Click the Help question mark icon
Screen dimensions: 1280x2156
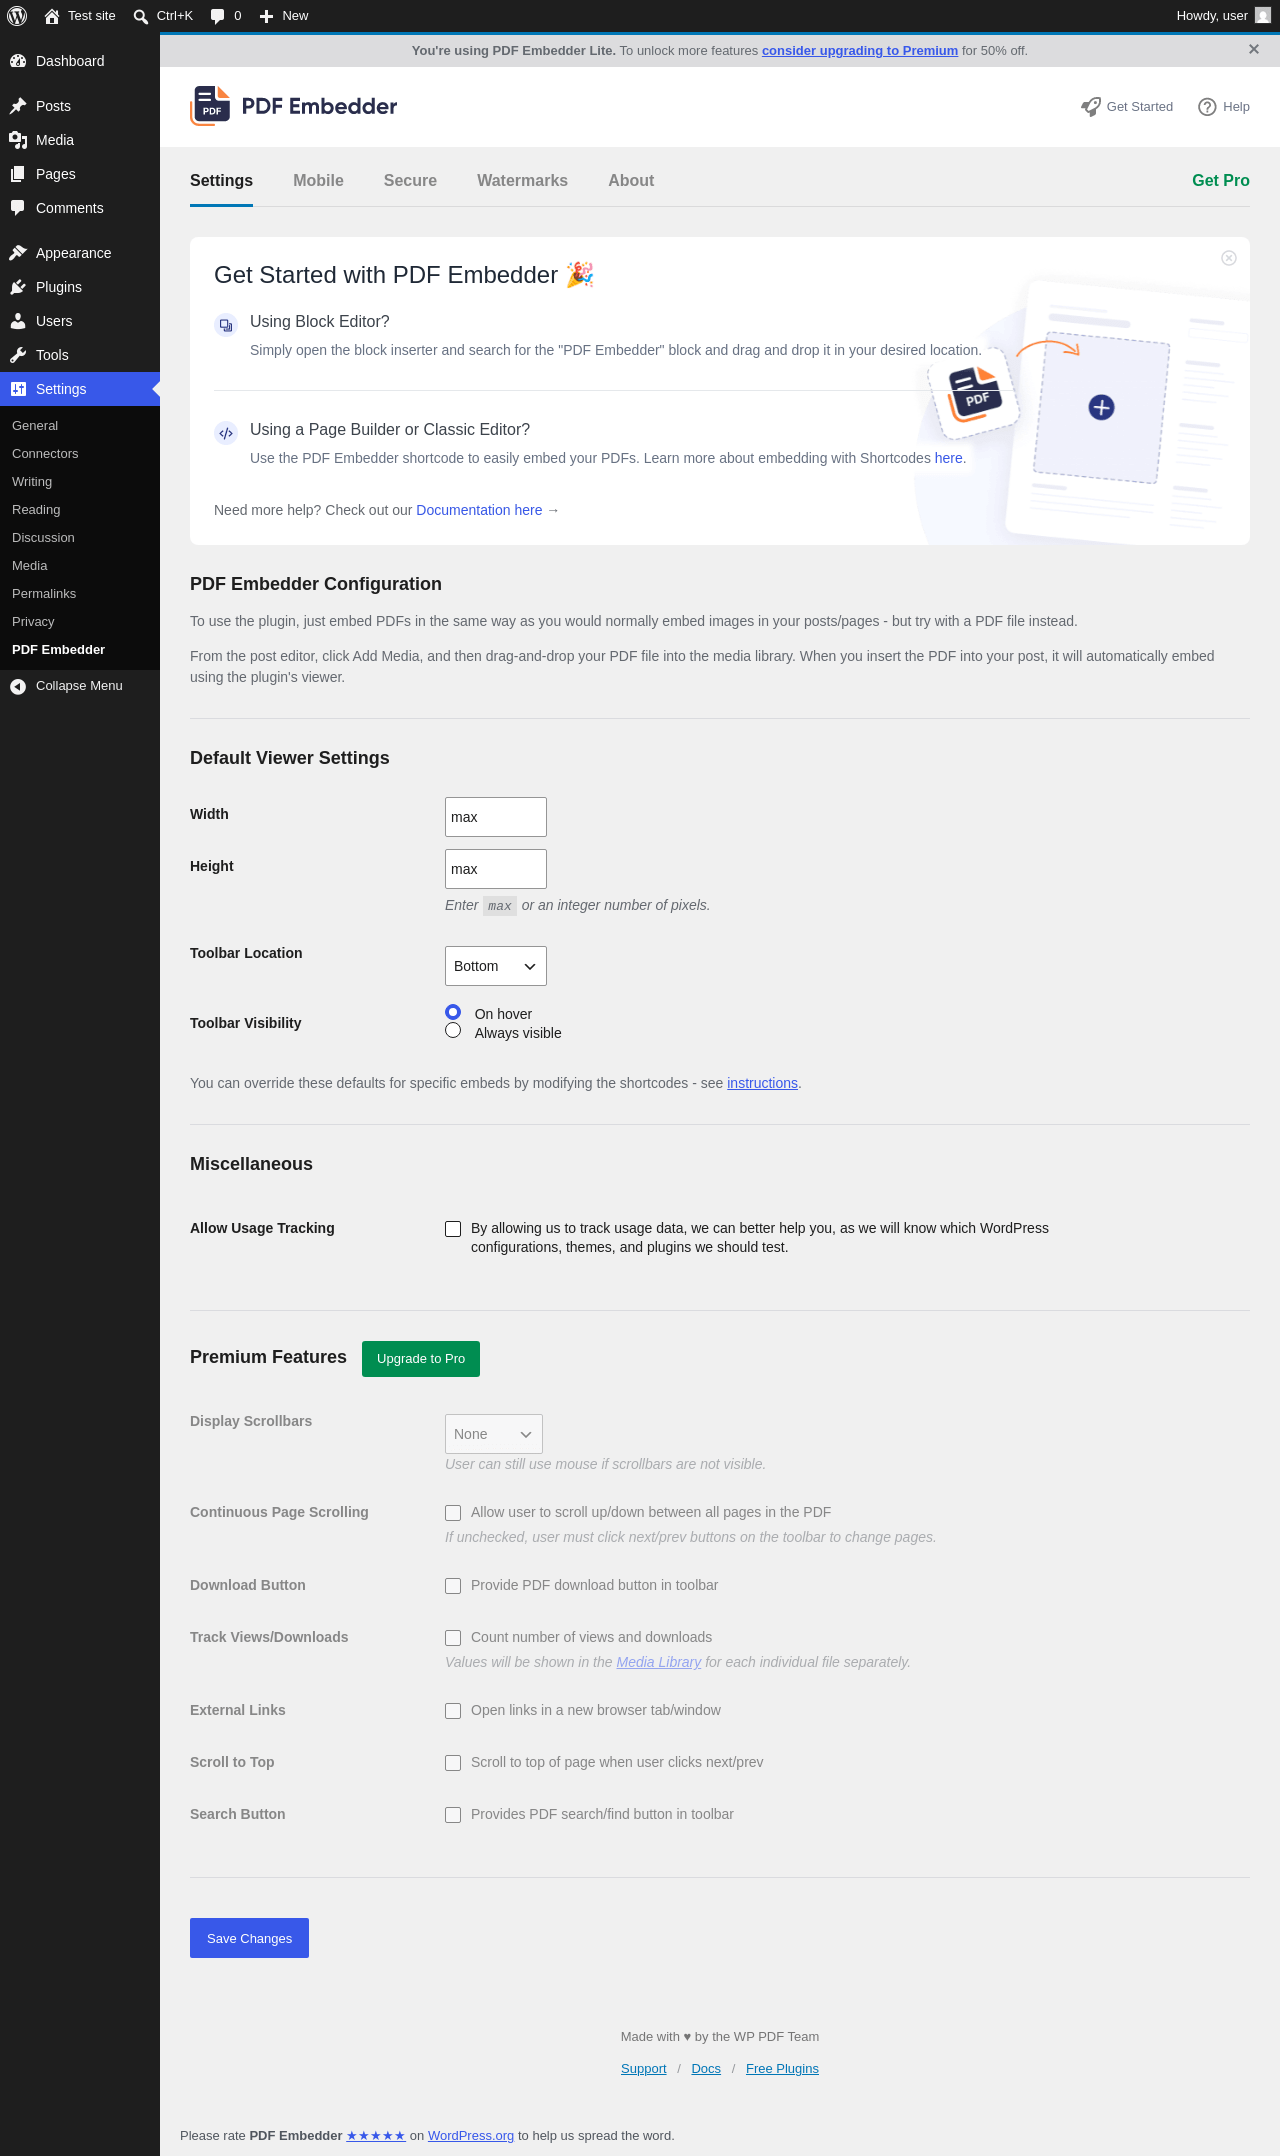pos(1207,107)
